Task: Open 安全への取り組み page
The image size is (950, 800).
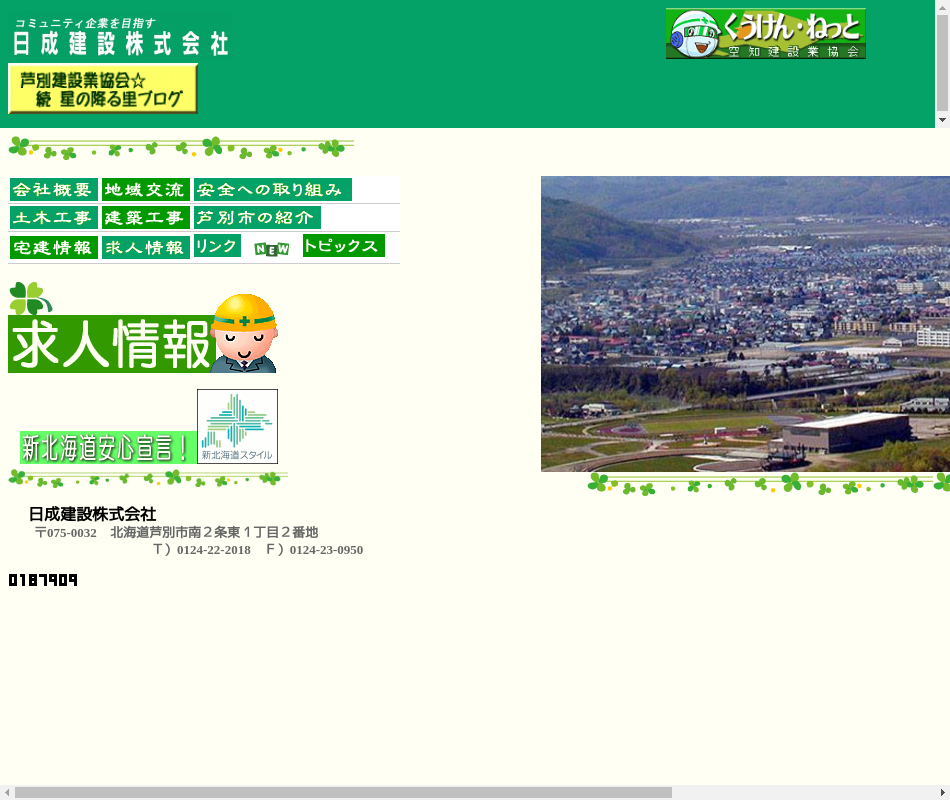Action: (273, 190)
